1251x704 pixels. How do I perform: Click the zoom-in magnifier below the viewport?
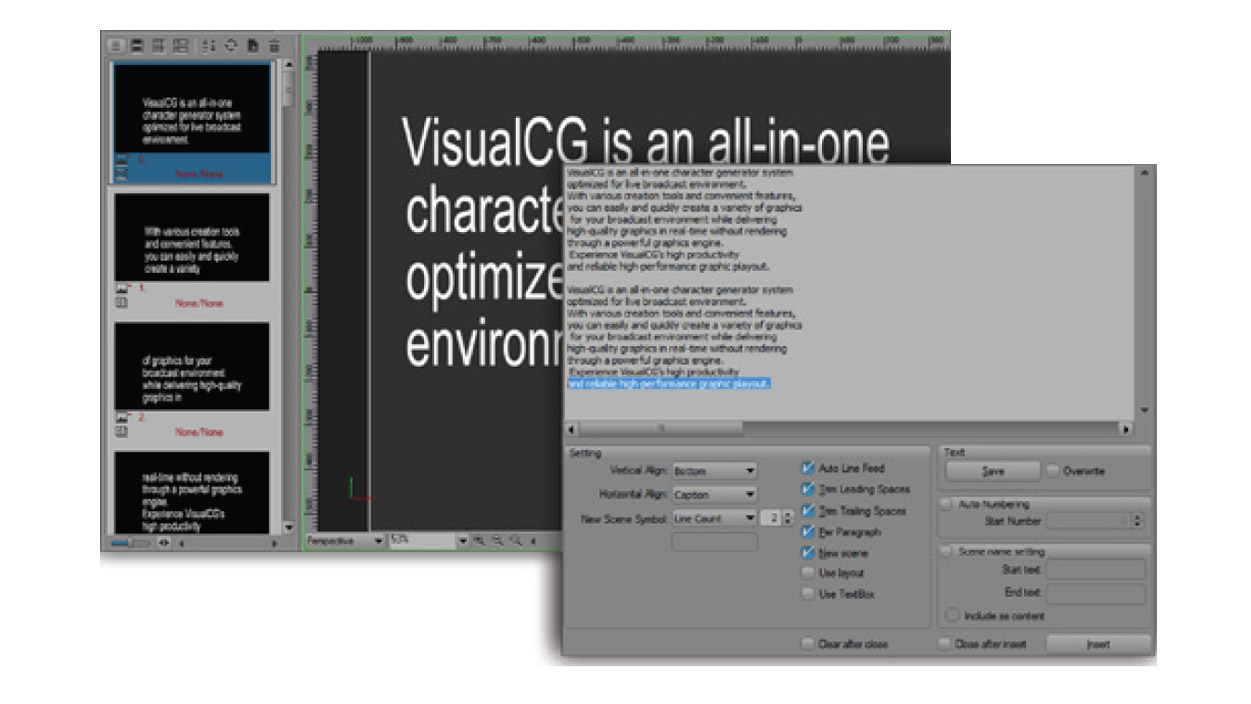pos(479,540)
